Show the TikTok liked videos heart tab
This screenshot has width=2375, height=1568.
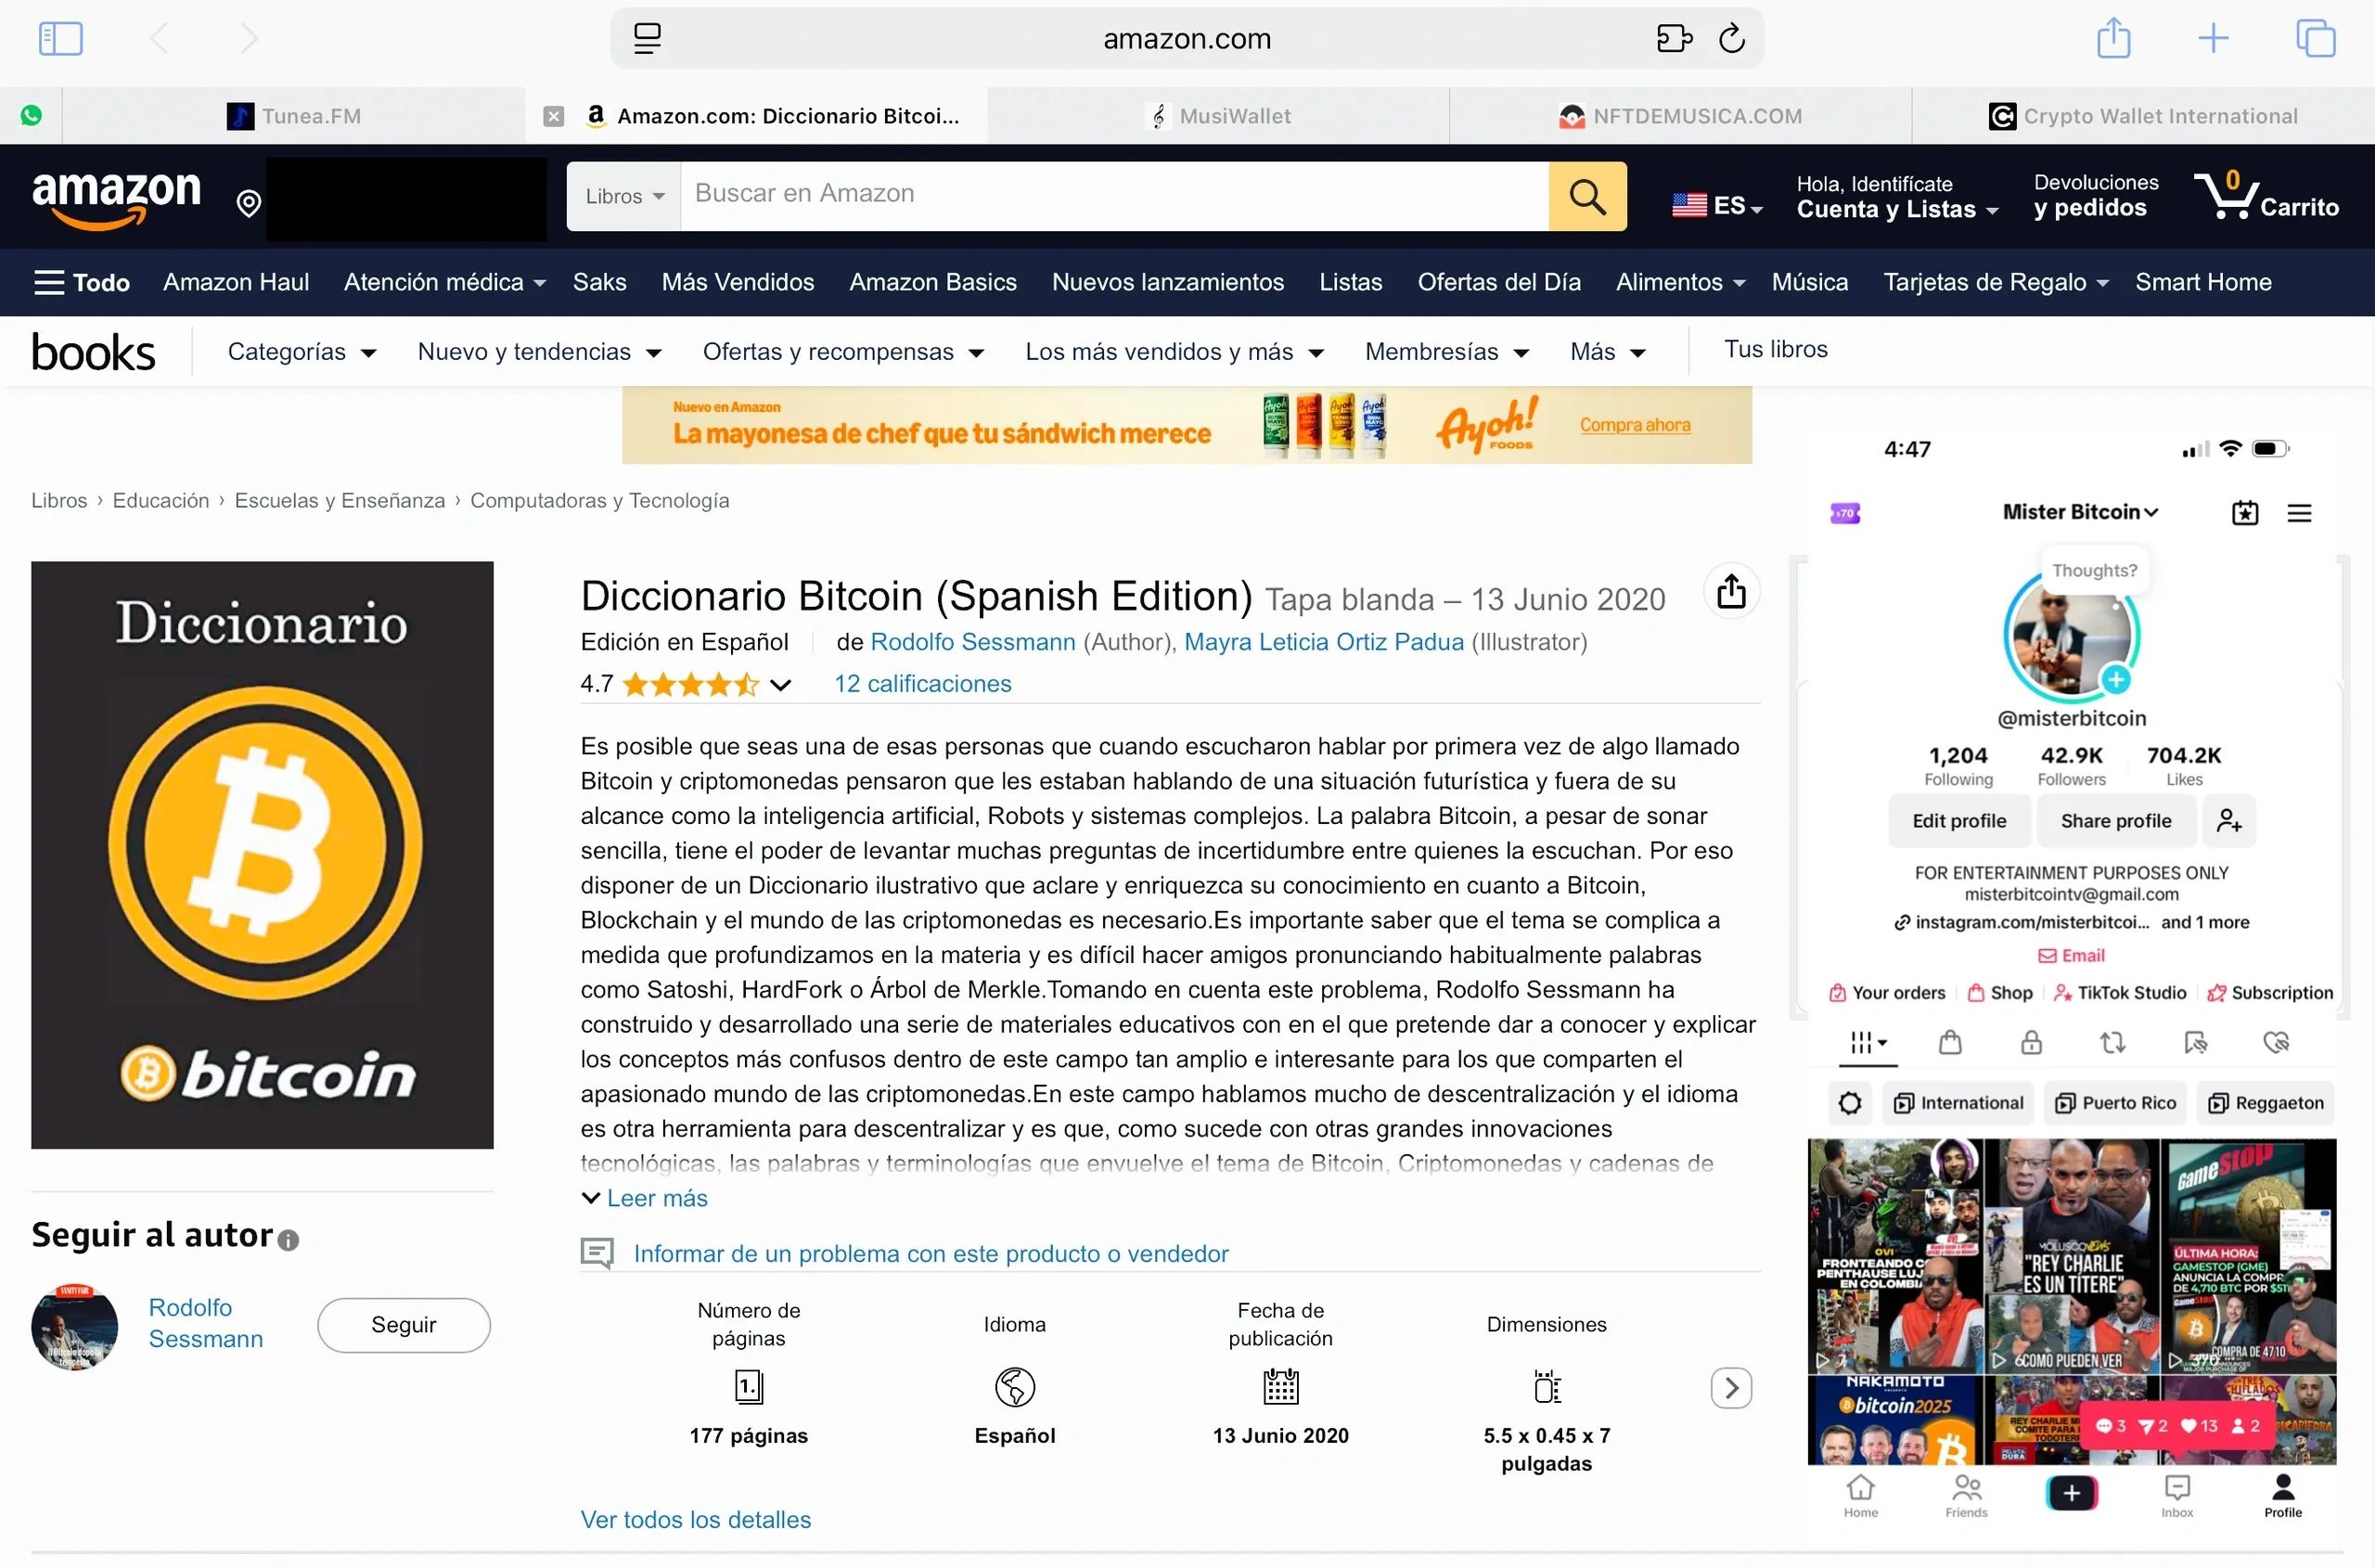[2276, 1043]
